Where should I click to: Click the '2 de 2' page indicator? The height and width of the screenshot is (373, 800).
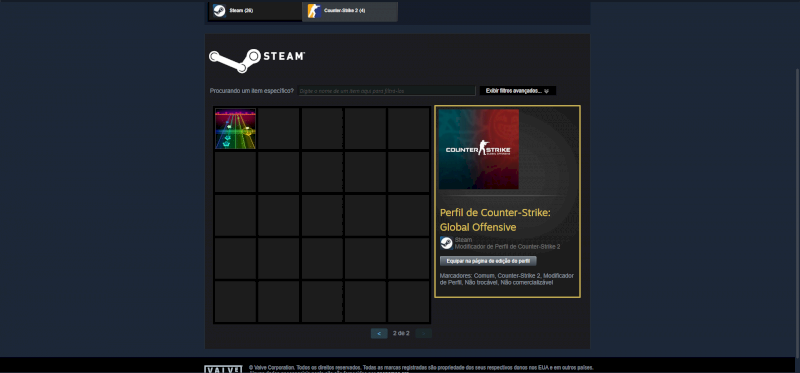[x=401, y=334]
